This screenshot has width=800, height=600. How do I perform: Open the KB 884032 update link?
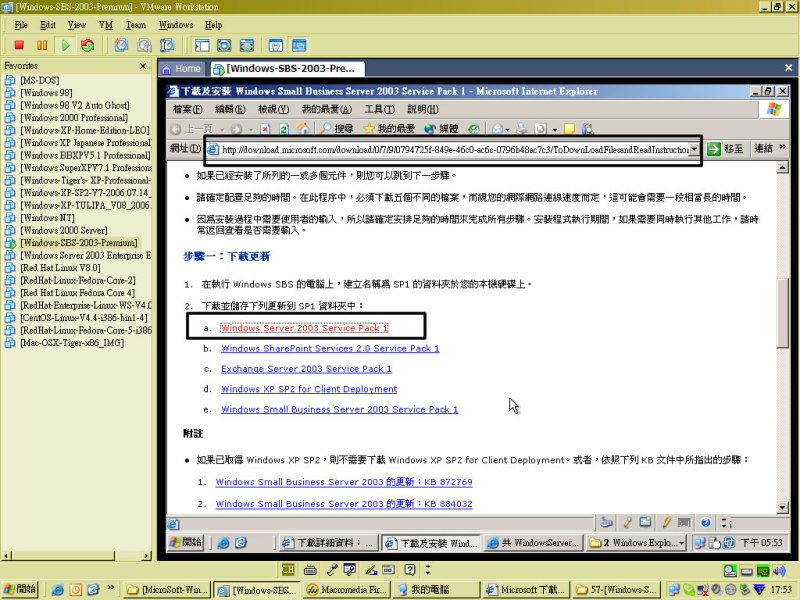344,504
